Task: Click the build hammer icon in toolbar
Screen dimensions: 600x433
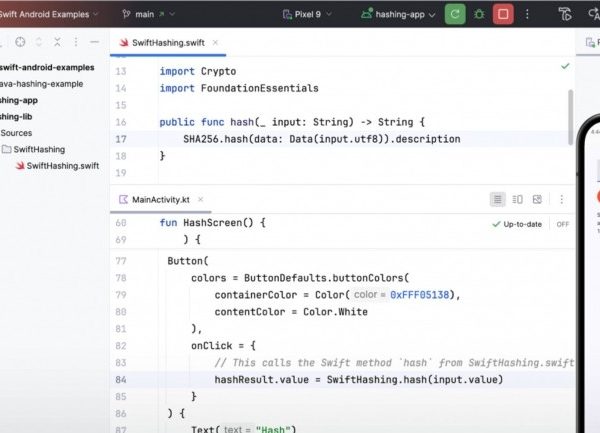Action: [565, 15]
